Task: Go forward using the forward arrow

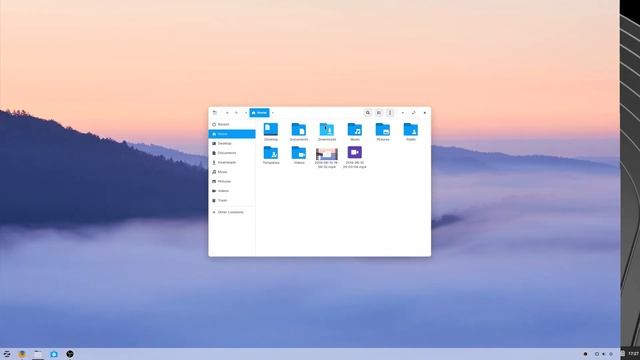Action: 236,113
